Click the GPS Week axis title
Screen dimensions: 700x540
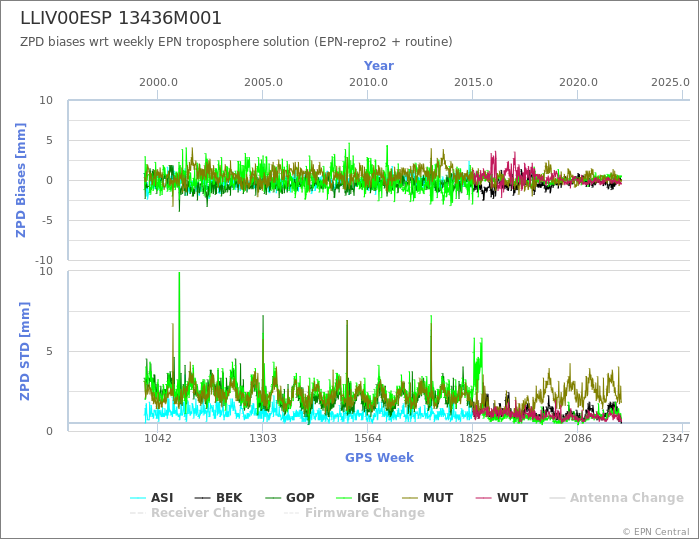(x=379, y=458)
